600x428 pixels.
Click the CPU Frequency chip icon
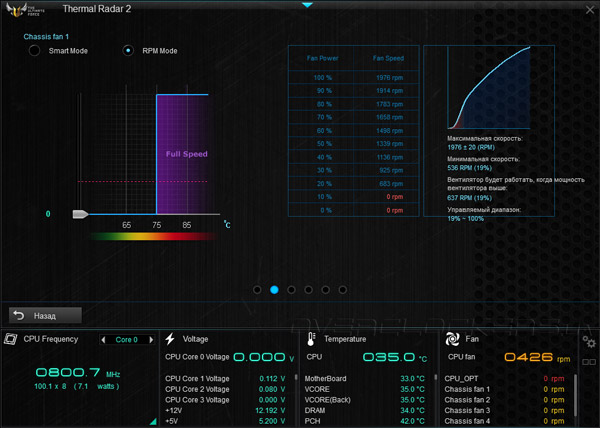11,339
